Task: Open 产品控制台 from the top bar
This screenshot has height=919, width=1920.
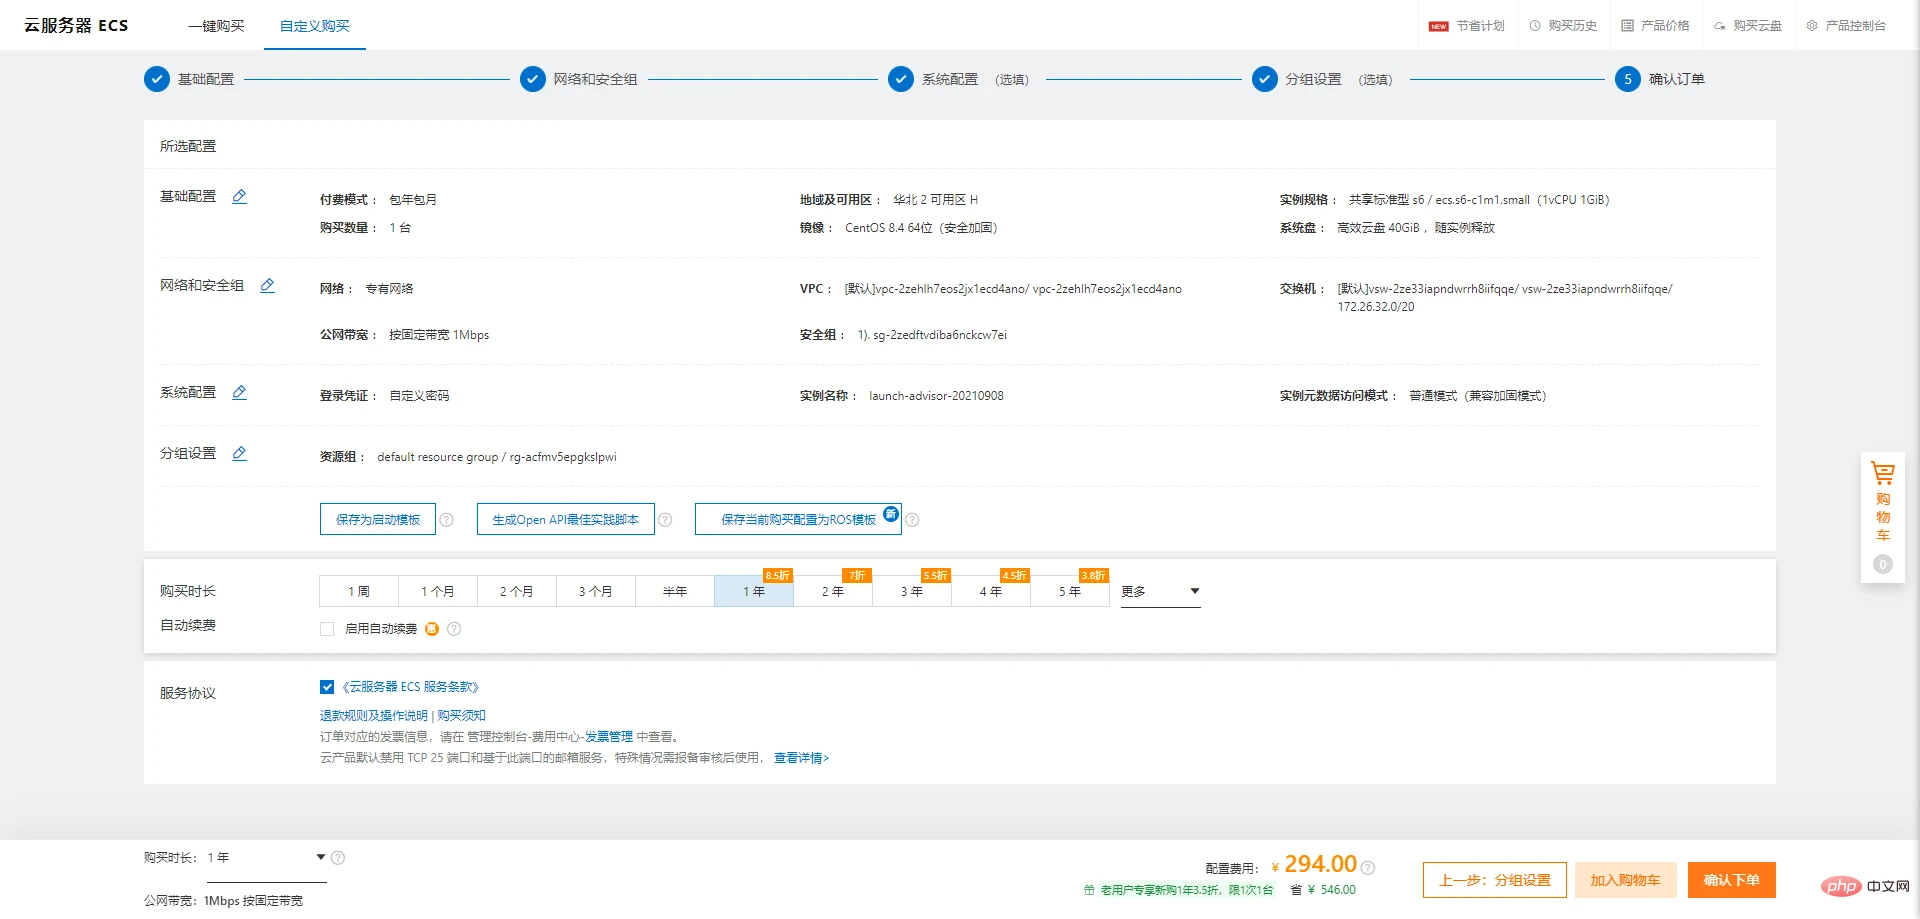Action: click(x=1846, y=26)
